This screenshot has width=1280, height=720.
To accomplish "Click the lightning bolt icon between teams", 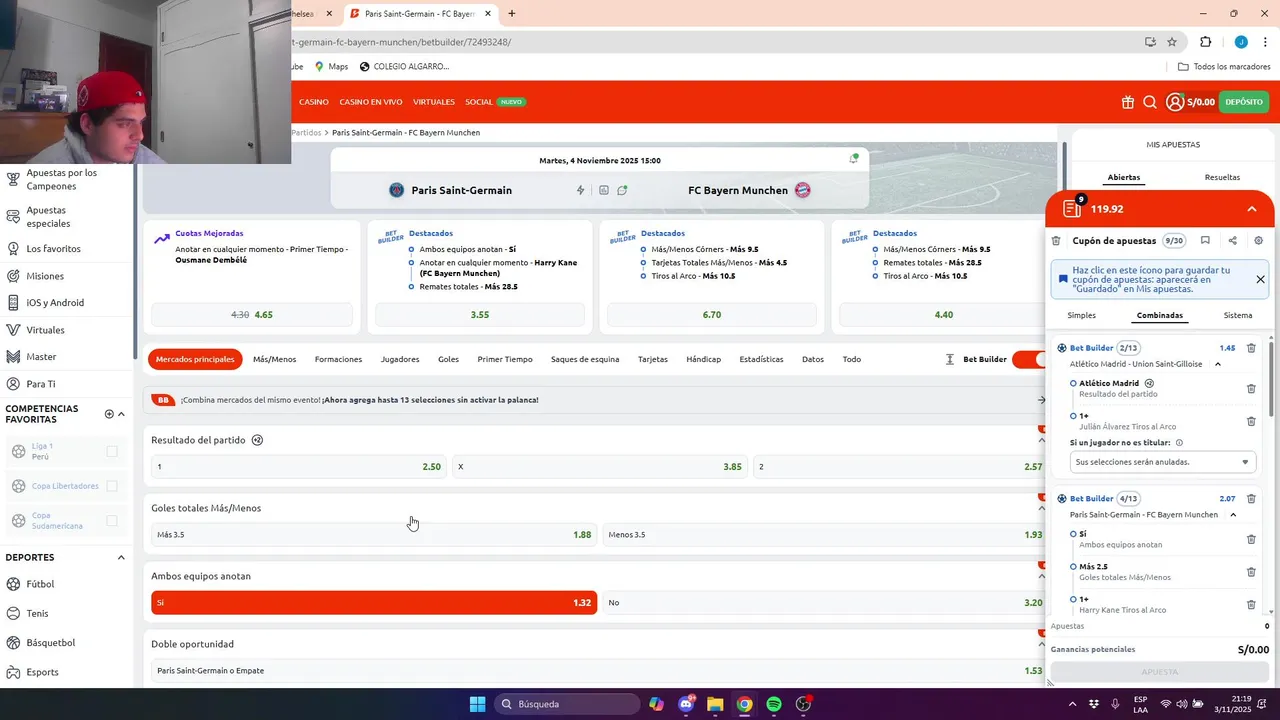I will pos(580,190).
